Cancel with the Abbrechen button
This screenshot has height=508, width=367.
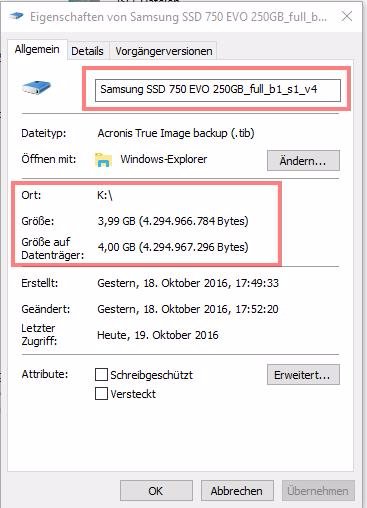point(237,491)
